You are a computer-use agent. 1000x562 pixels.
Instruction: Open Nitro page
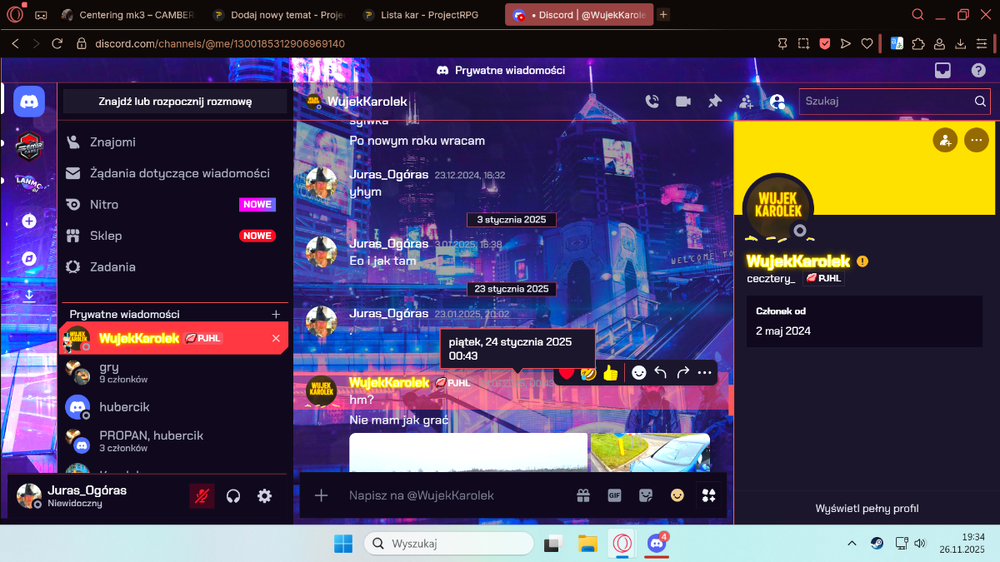pyautogui.click(x=173, y=204)
